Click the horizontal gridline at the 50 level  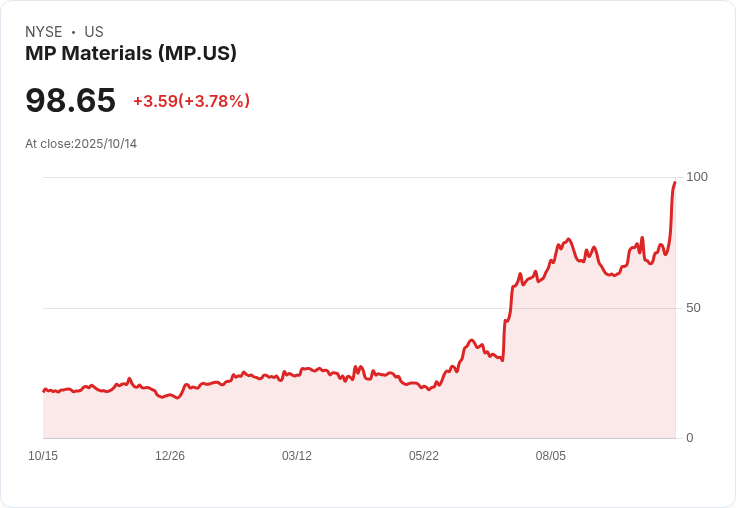pyautogui.click(x=300, y=308)
